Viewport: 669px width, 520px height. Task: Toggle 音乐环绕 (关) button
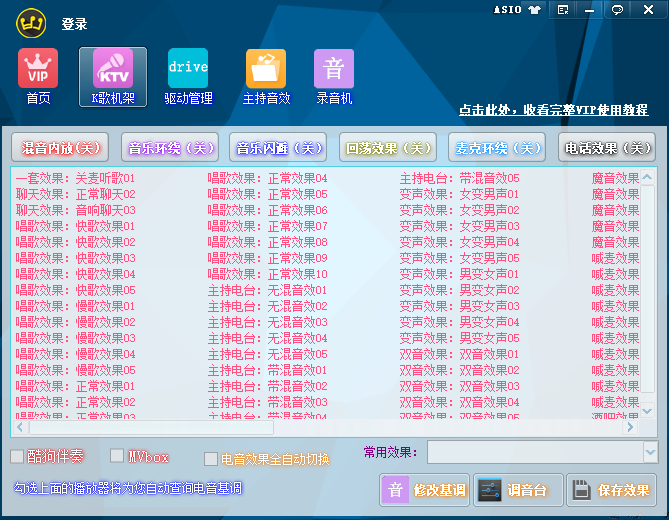[170, 148]
